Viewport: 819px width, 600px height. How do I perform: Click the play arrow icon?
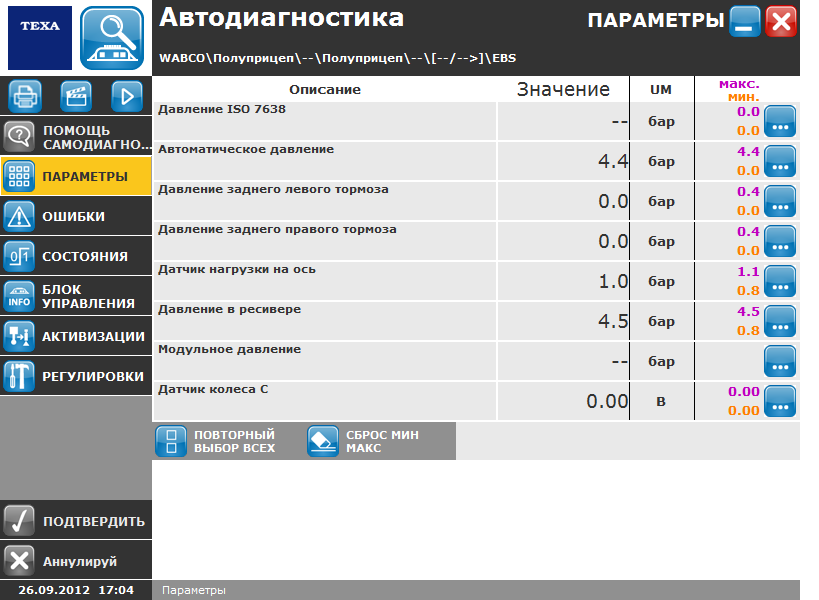[x=127, y=96]
